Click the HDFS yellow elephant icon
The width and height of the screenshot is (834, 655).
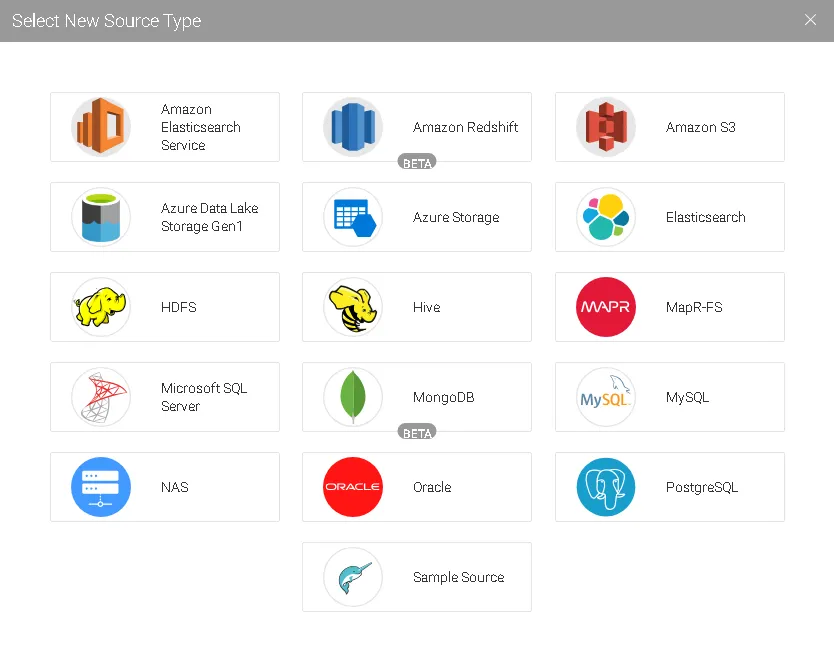click(101, 307)
